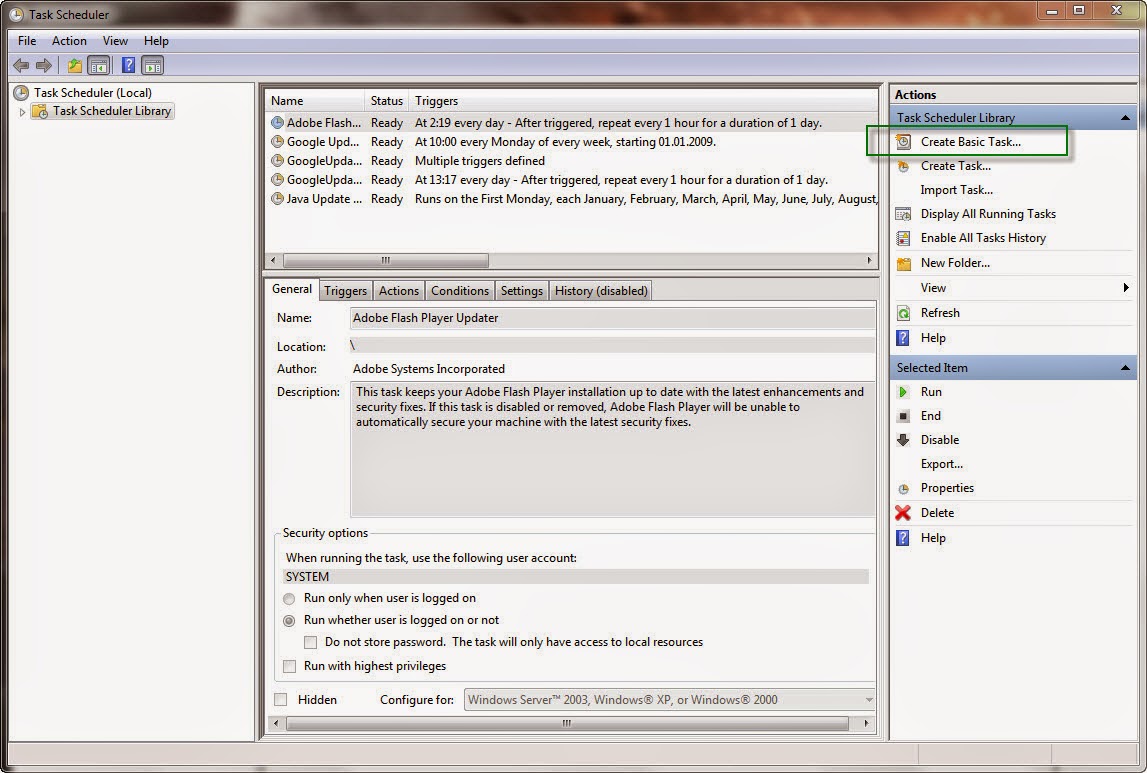
Task: Click the Name field 'Adobe Flash Player Updater'
Action: pyautogui.click(x=613, y=318)
